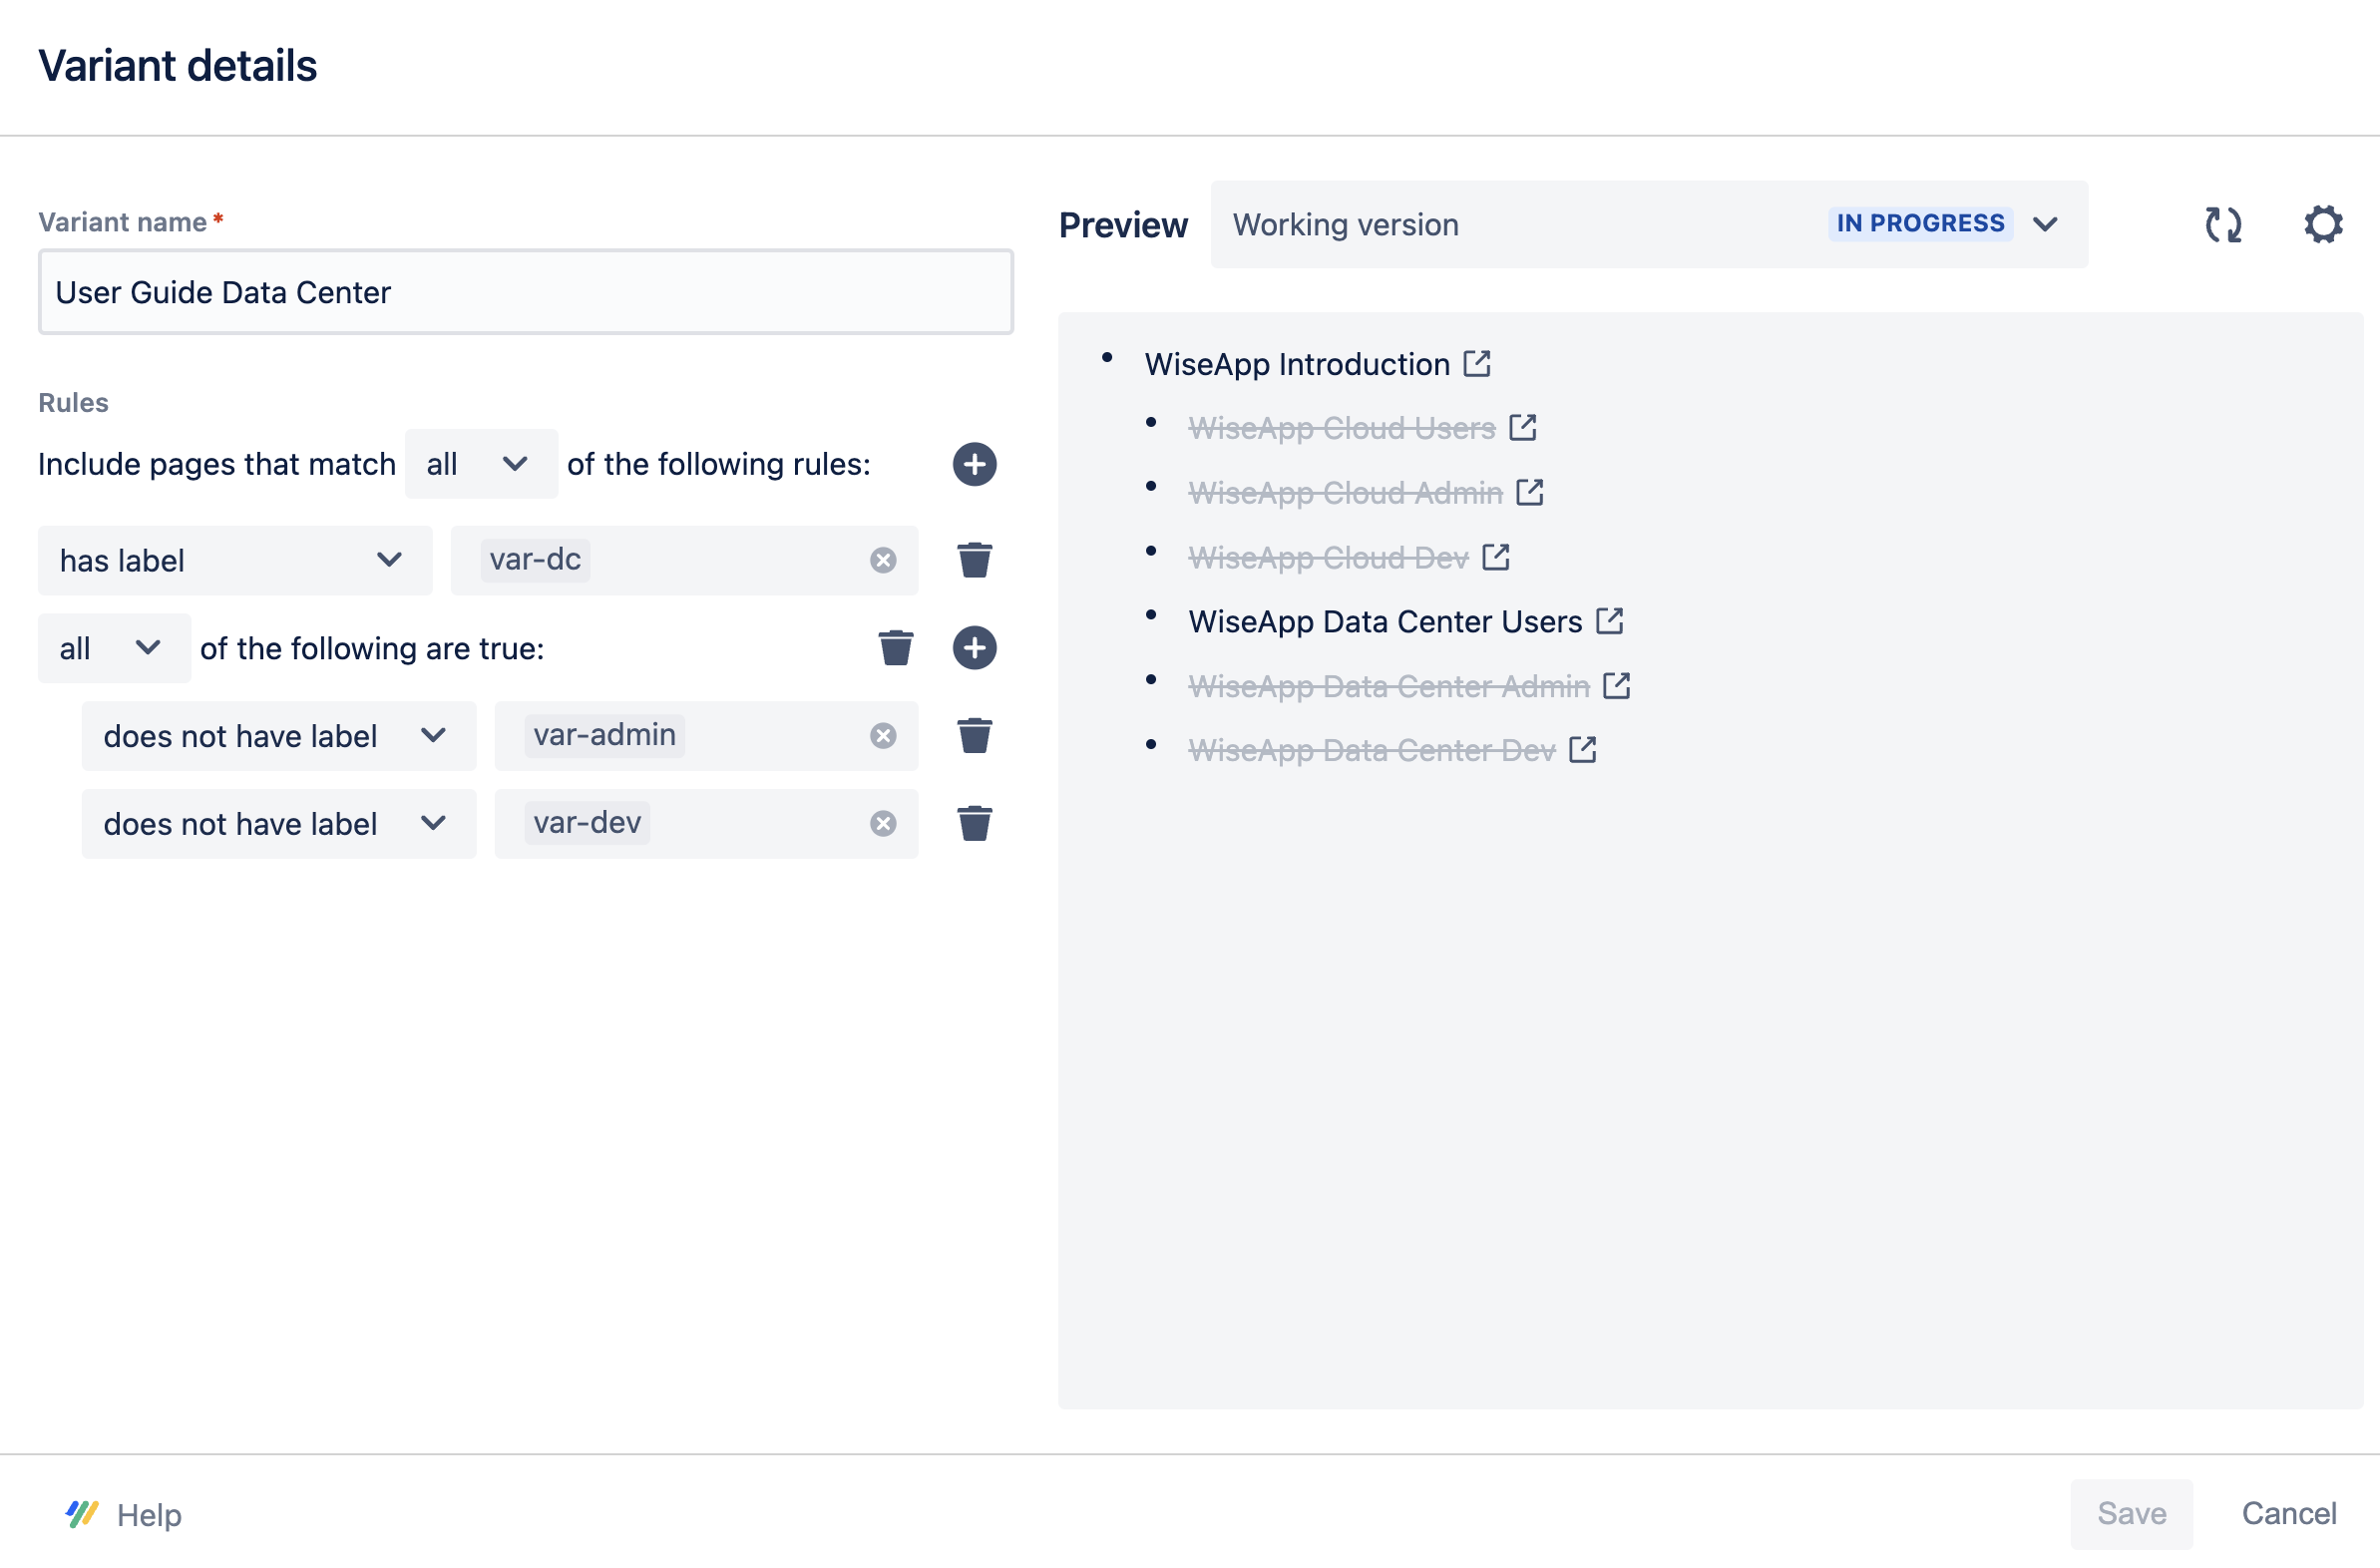2380x1568 pixels.
Task: Clear the var-dev label value
Action: [882, 824]
